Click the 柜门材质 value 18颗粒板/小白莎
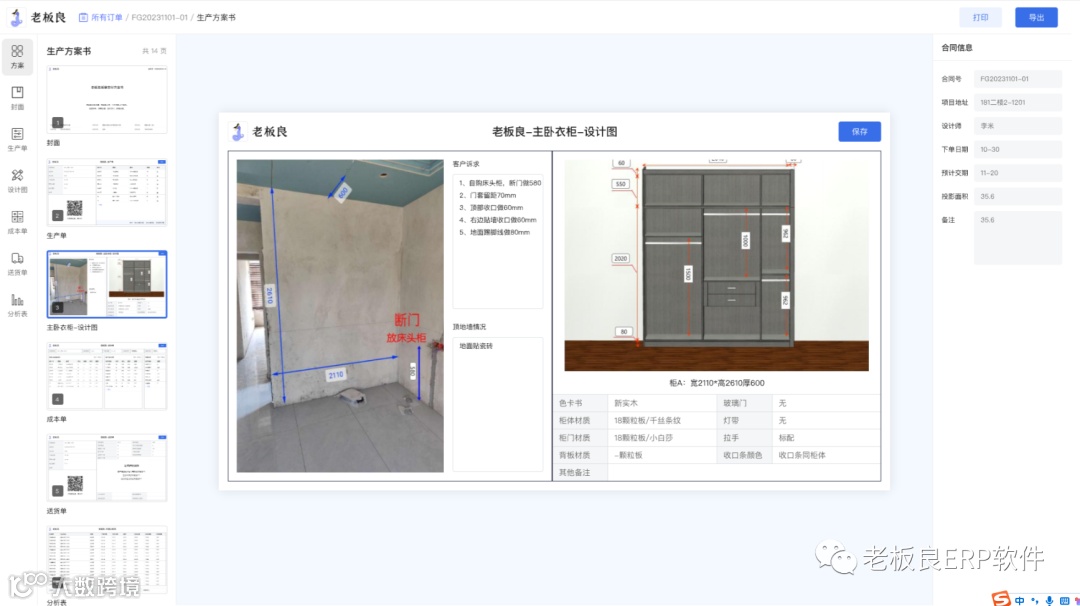 (643, 437)
